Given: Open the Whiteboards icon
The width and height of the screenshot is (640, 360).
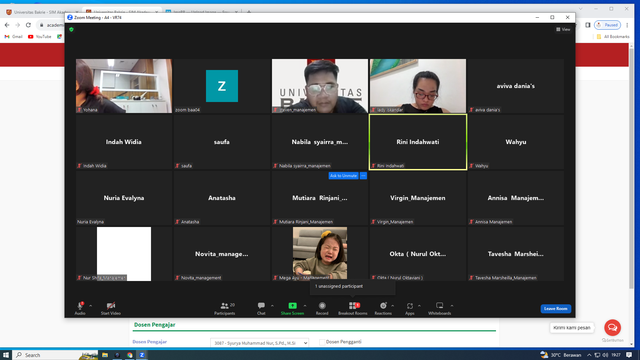Looking at the screenshot, I should coord(440,306).
